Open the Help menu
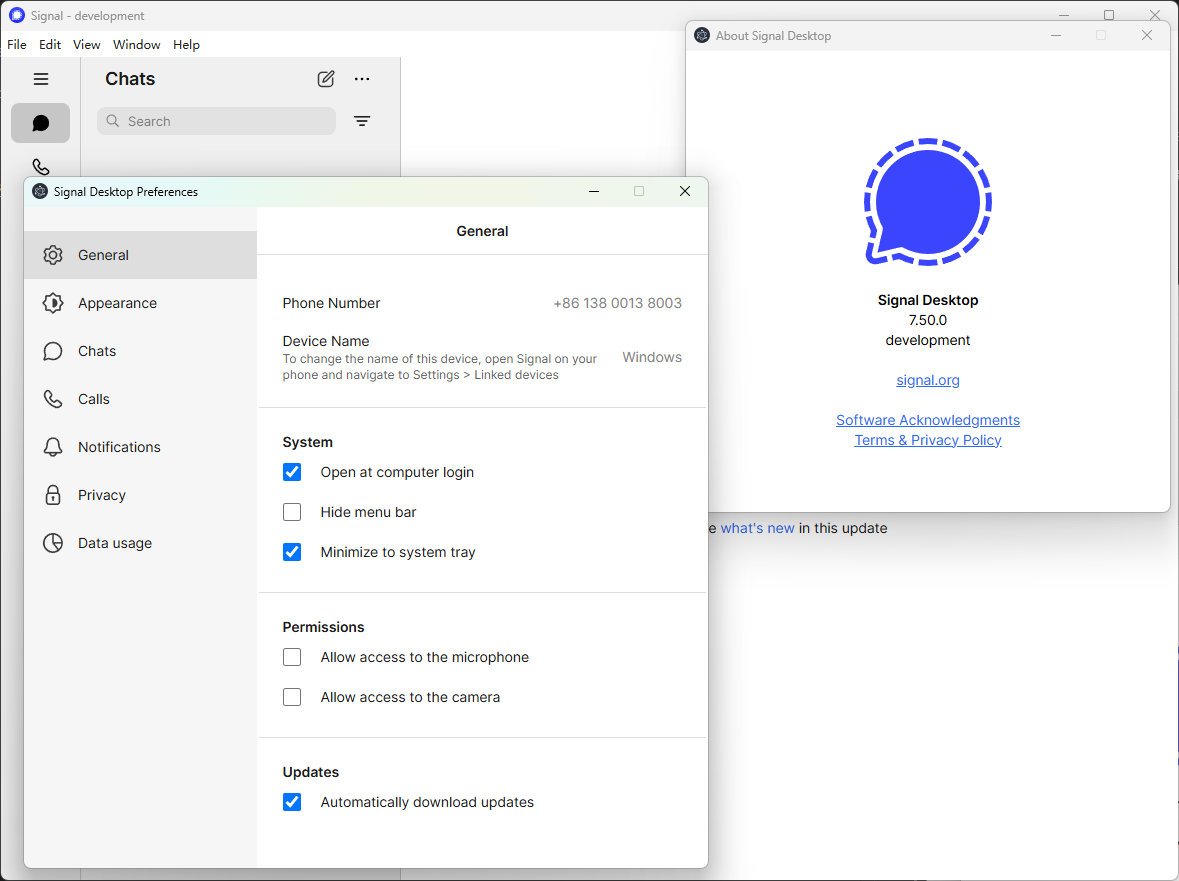The image size is (1179, 881). point(186,44)
